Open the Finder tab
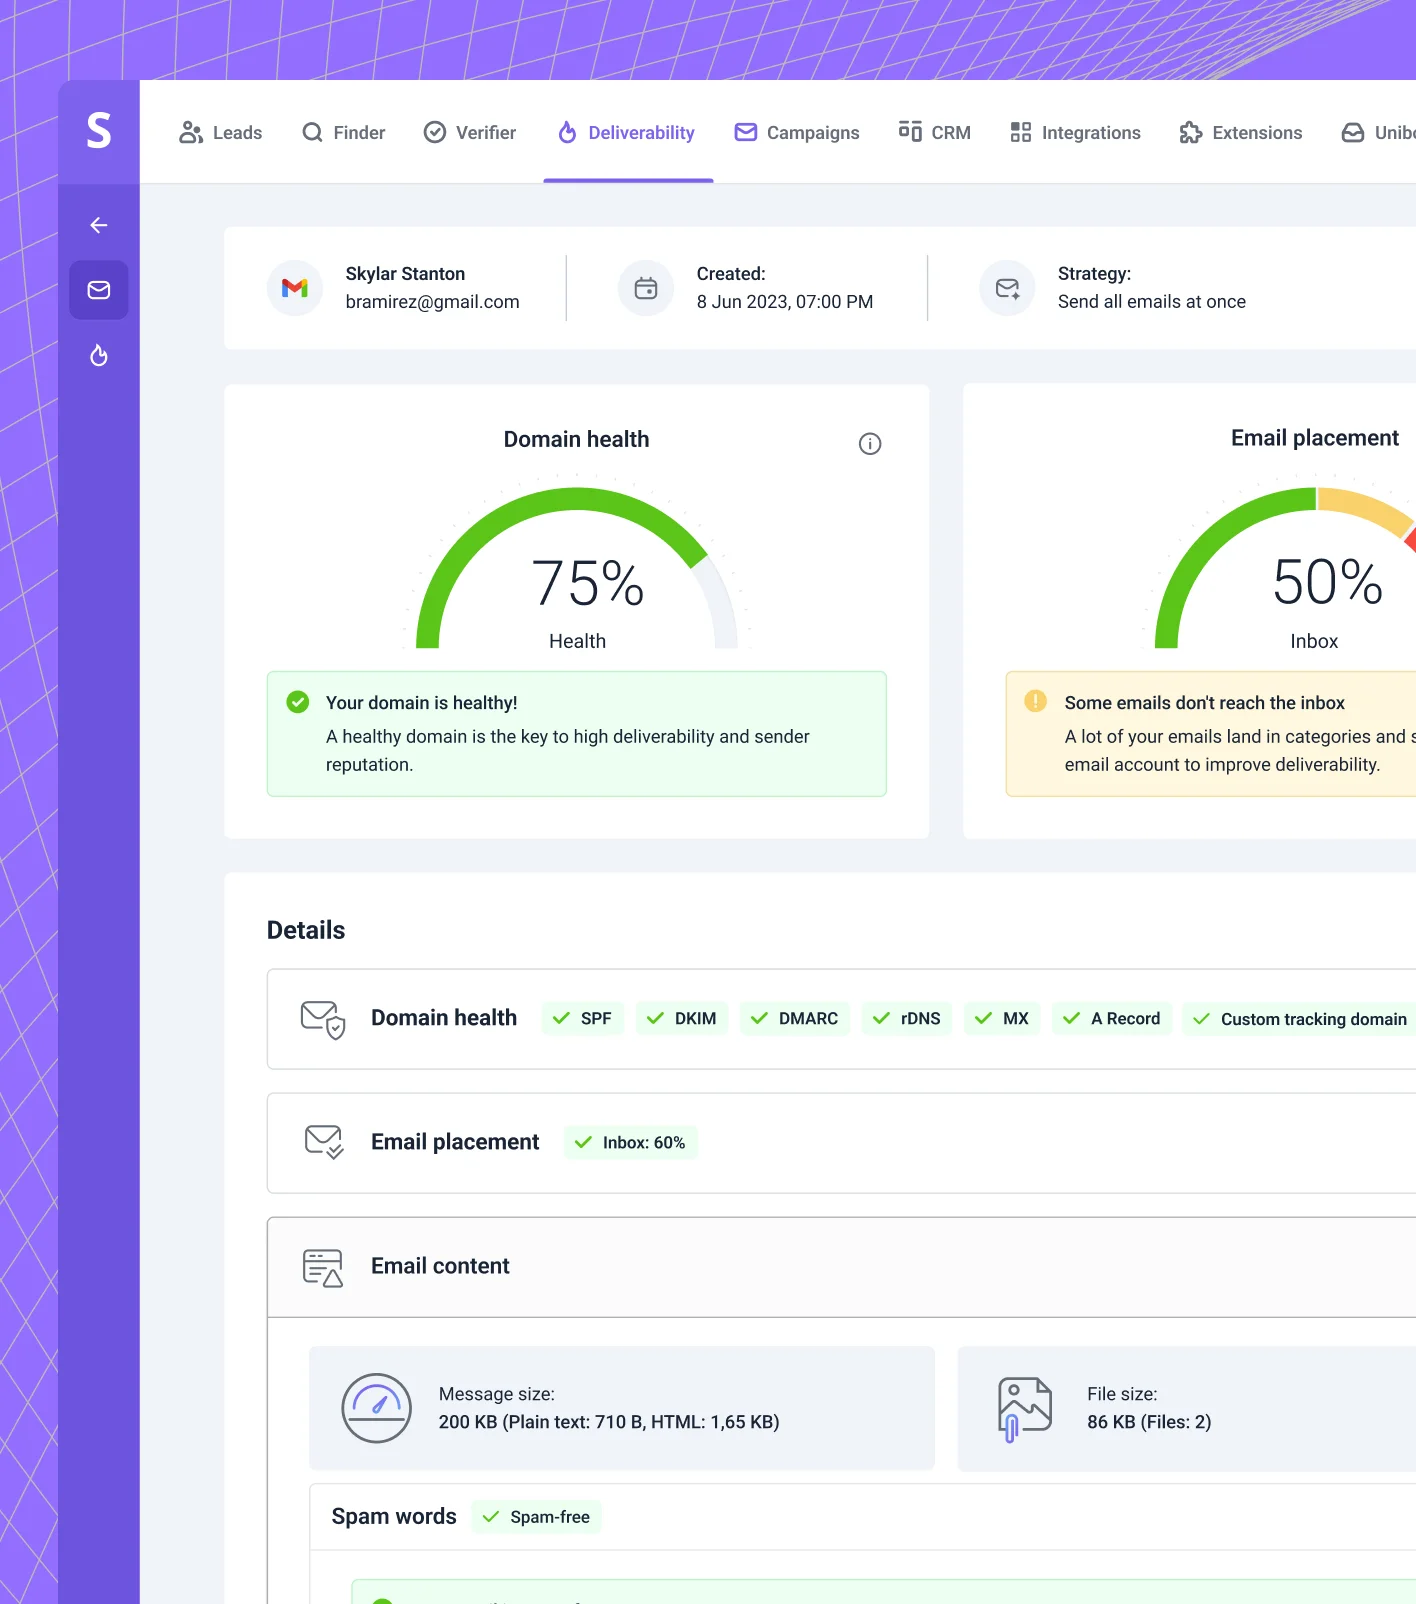 (344, 133)
